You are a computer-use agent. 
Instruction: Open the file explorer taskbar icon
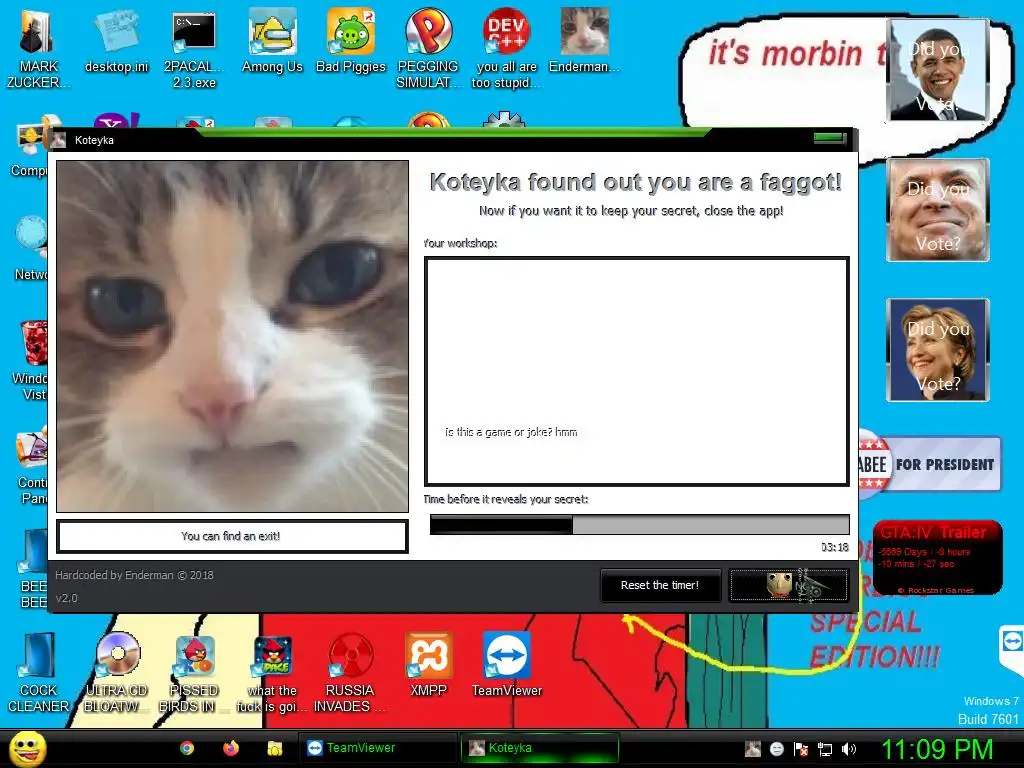tap(275, 748)
